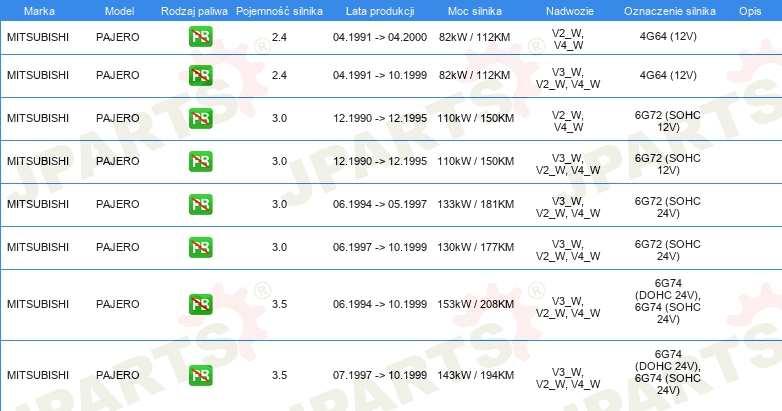Click 6G74 engine code in 153kW row
Image resolution: width=782 pixels, height=411 pixels.
[x=668, y=301]
